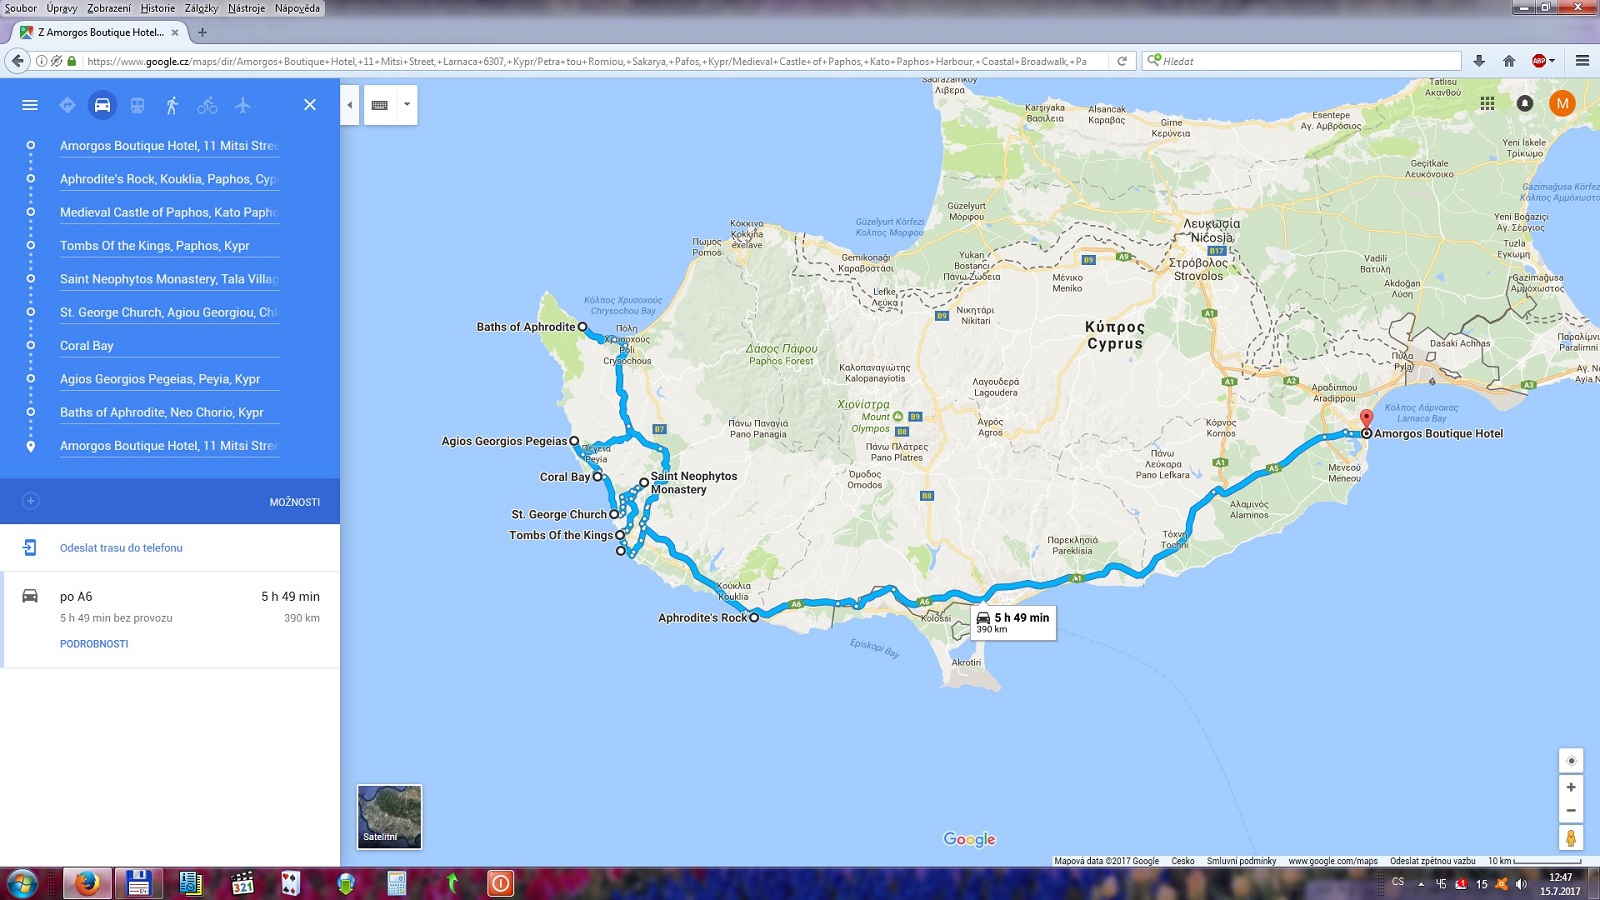Select driving mode car icon

tap(102, 105)
